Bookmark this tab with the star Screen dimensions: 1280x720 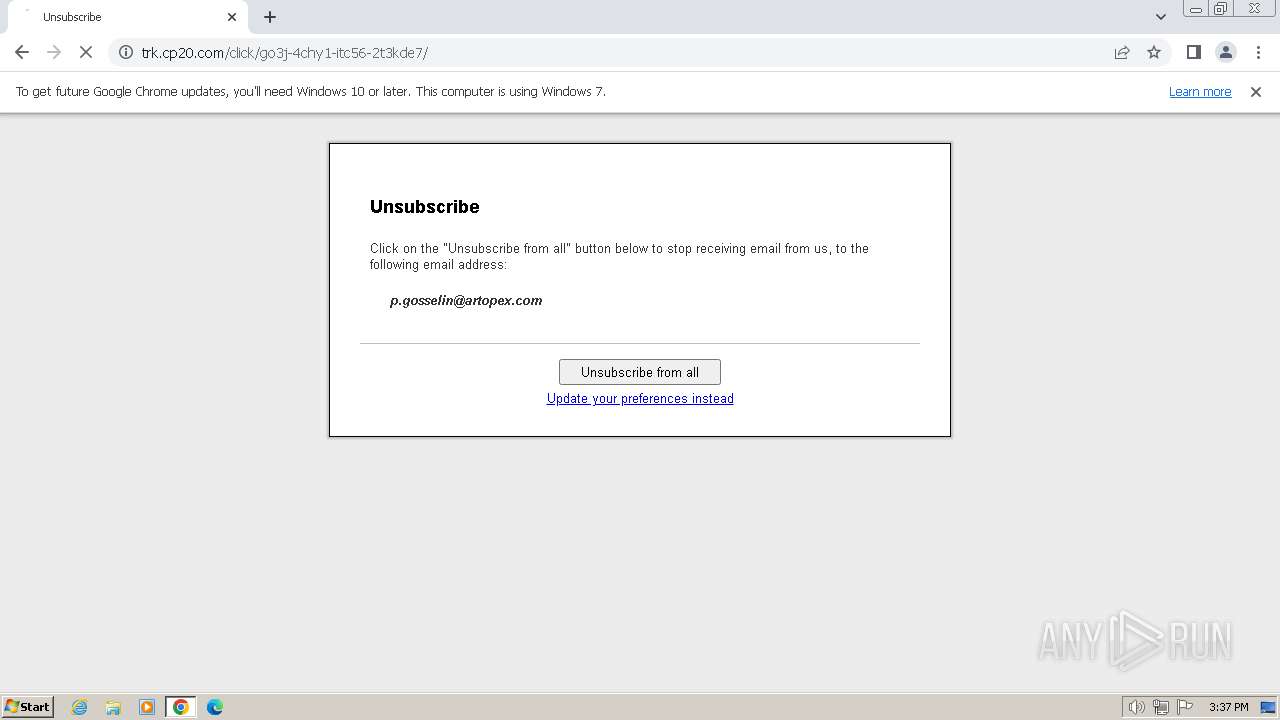[1154, 52]
